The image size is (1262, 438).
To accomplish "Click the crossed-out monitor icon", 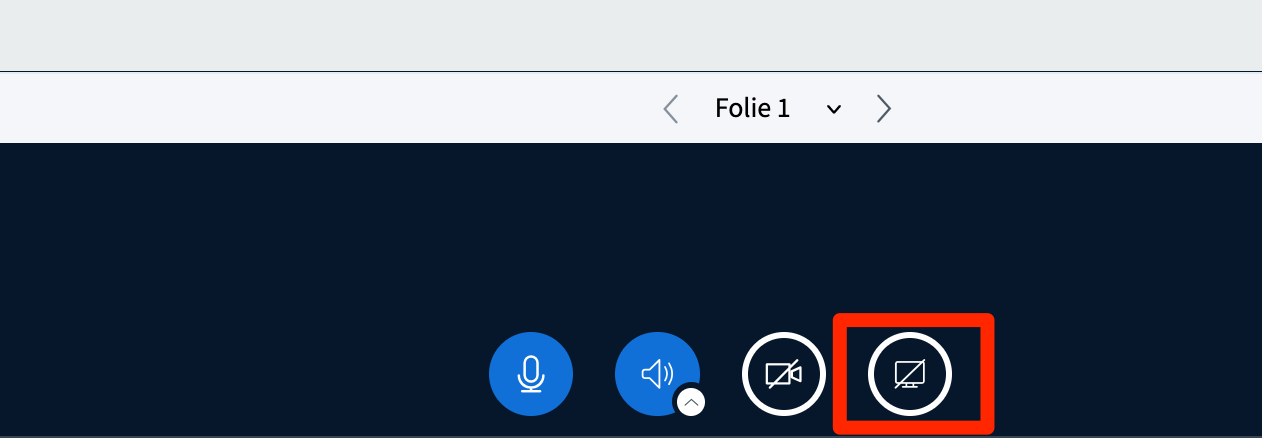I will click(909, 374).
